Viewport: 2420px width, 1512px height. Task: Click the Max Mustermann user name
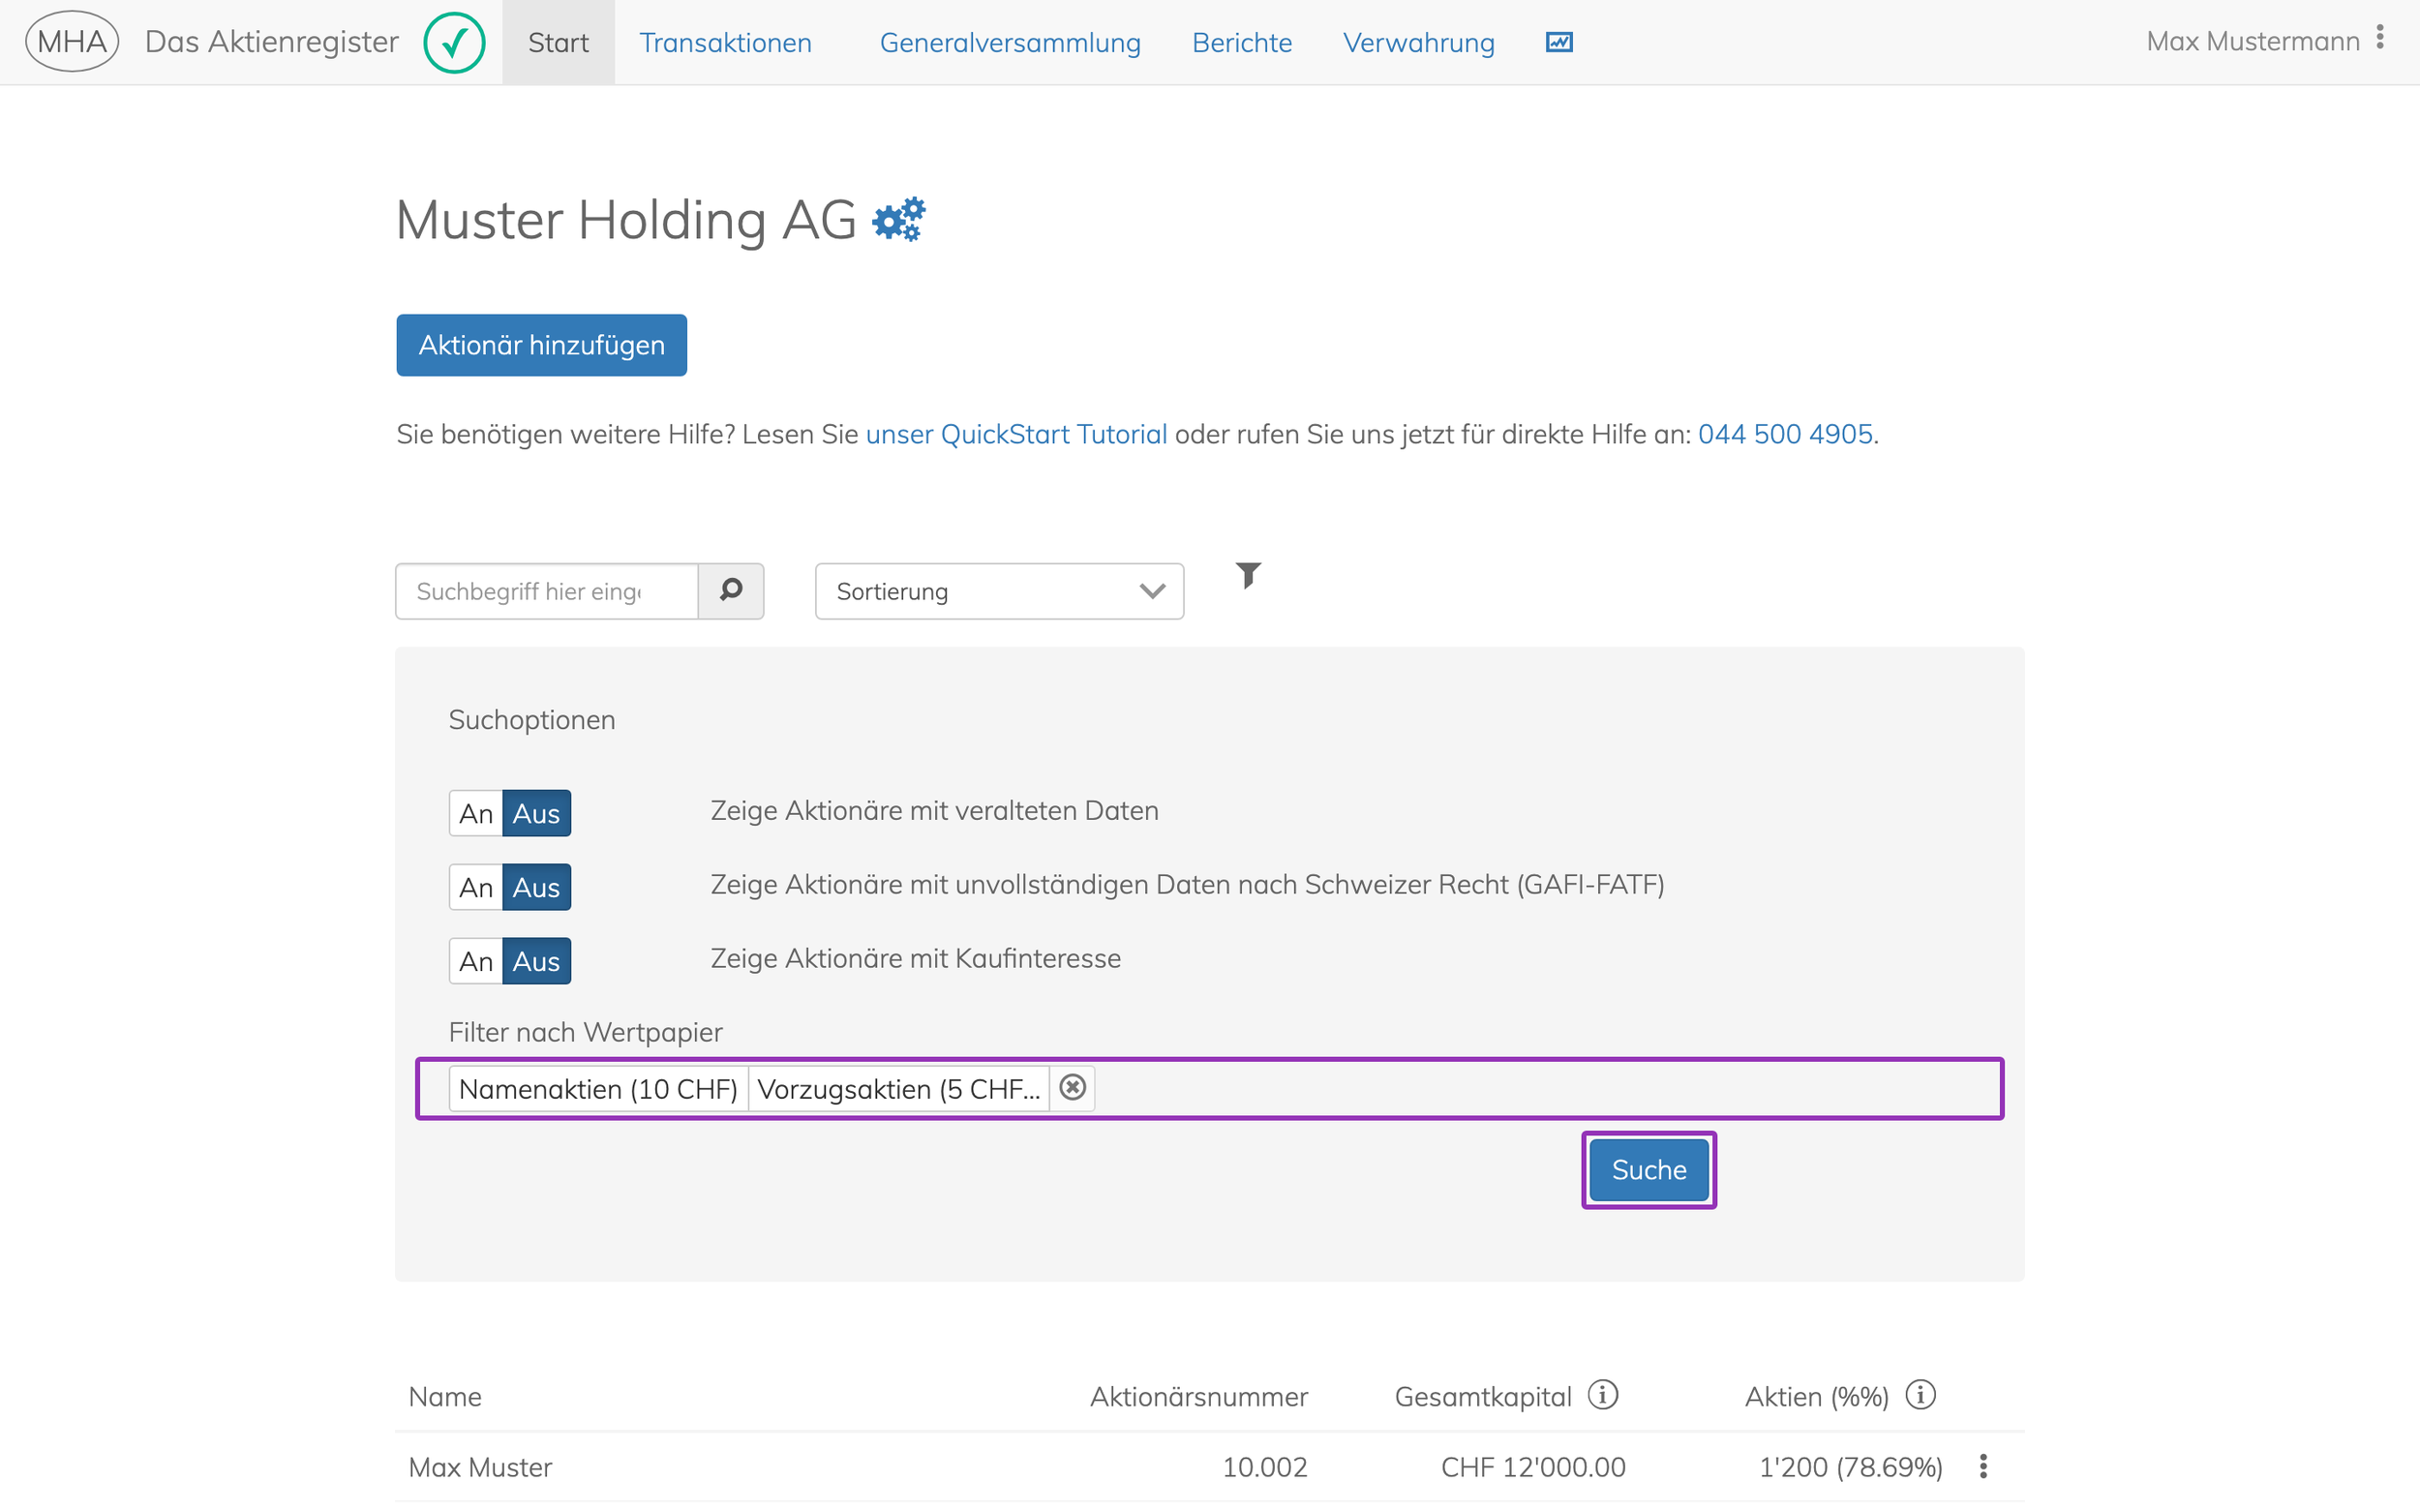pos(2253,41)
